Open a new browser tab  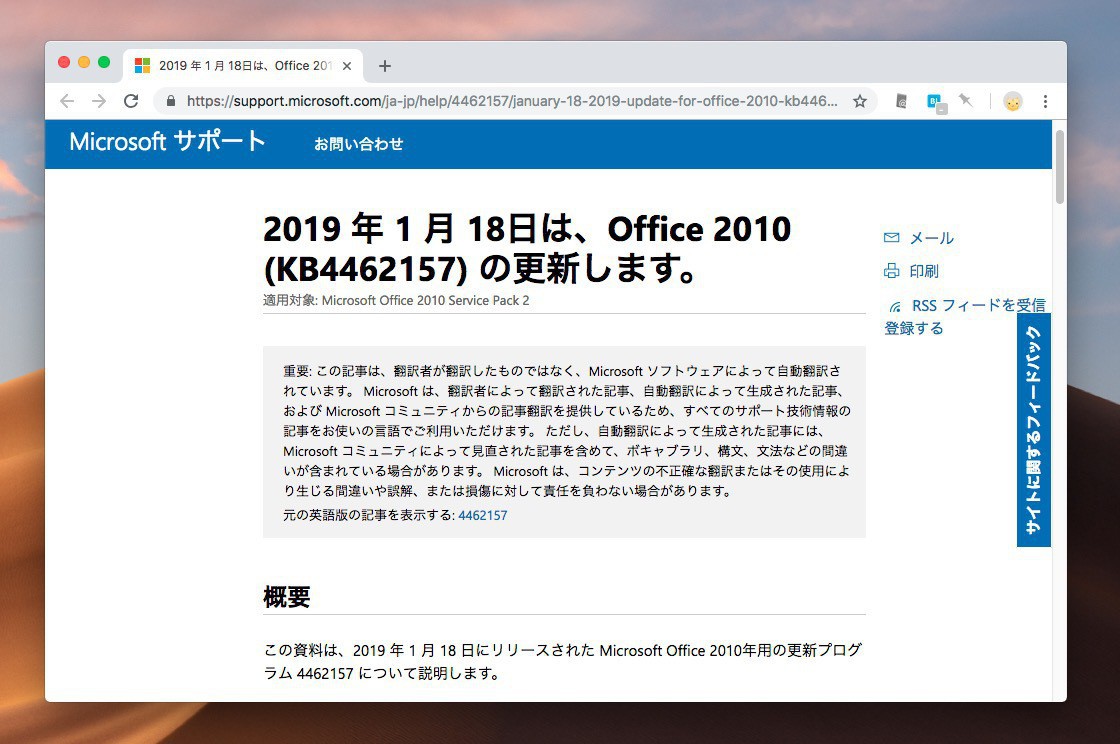(385, 66)
